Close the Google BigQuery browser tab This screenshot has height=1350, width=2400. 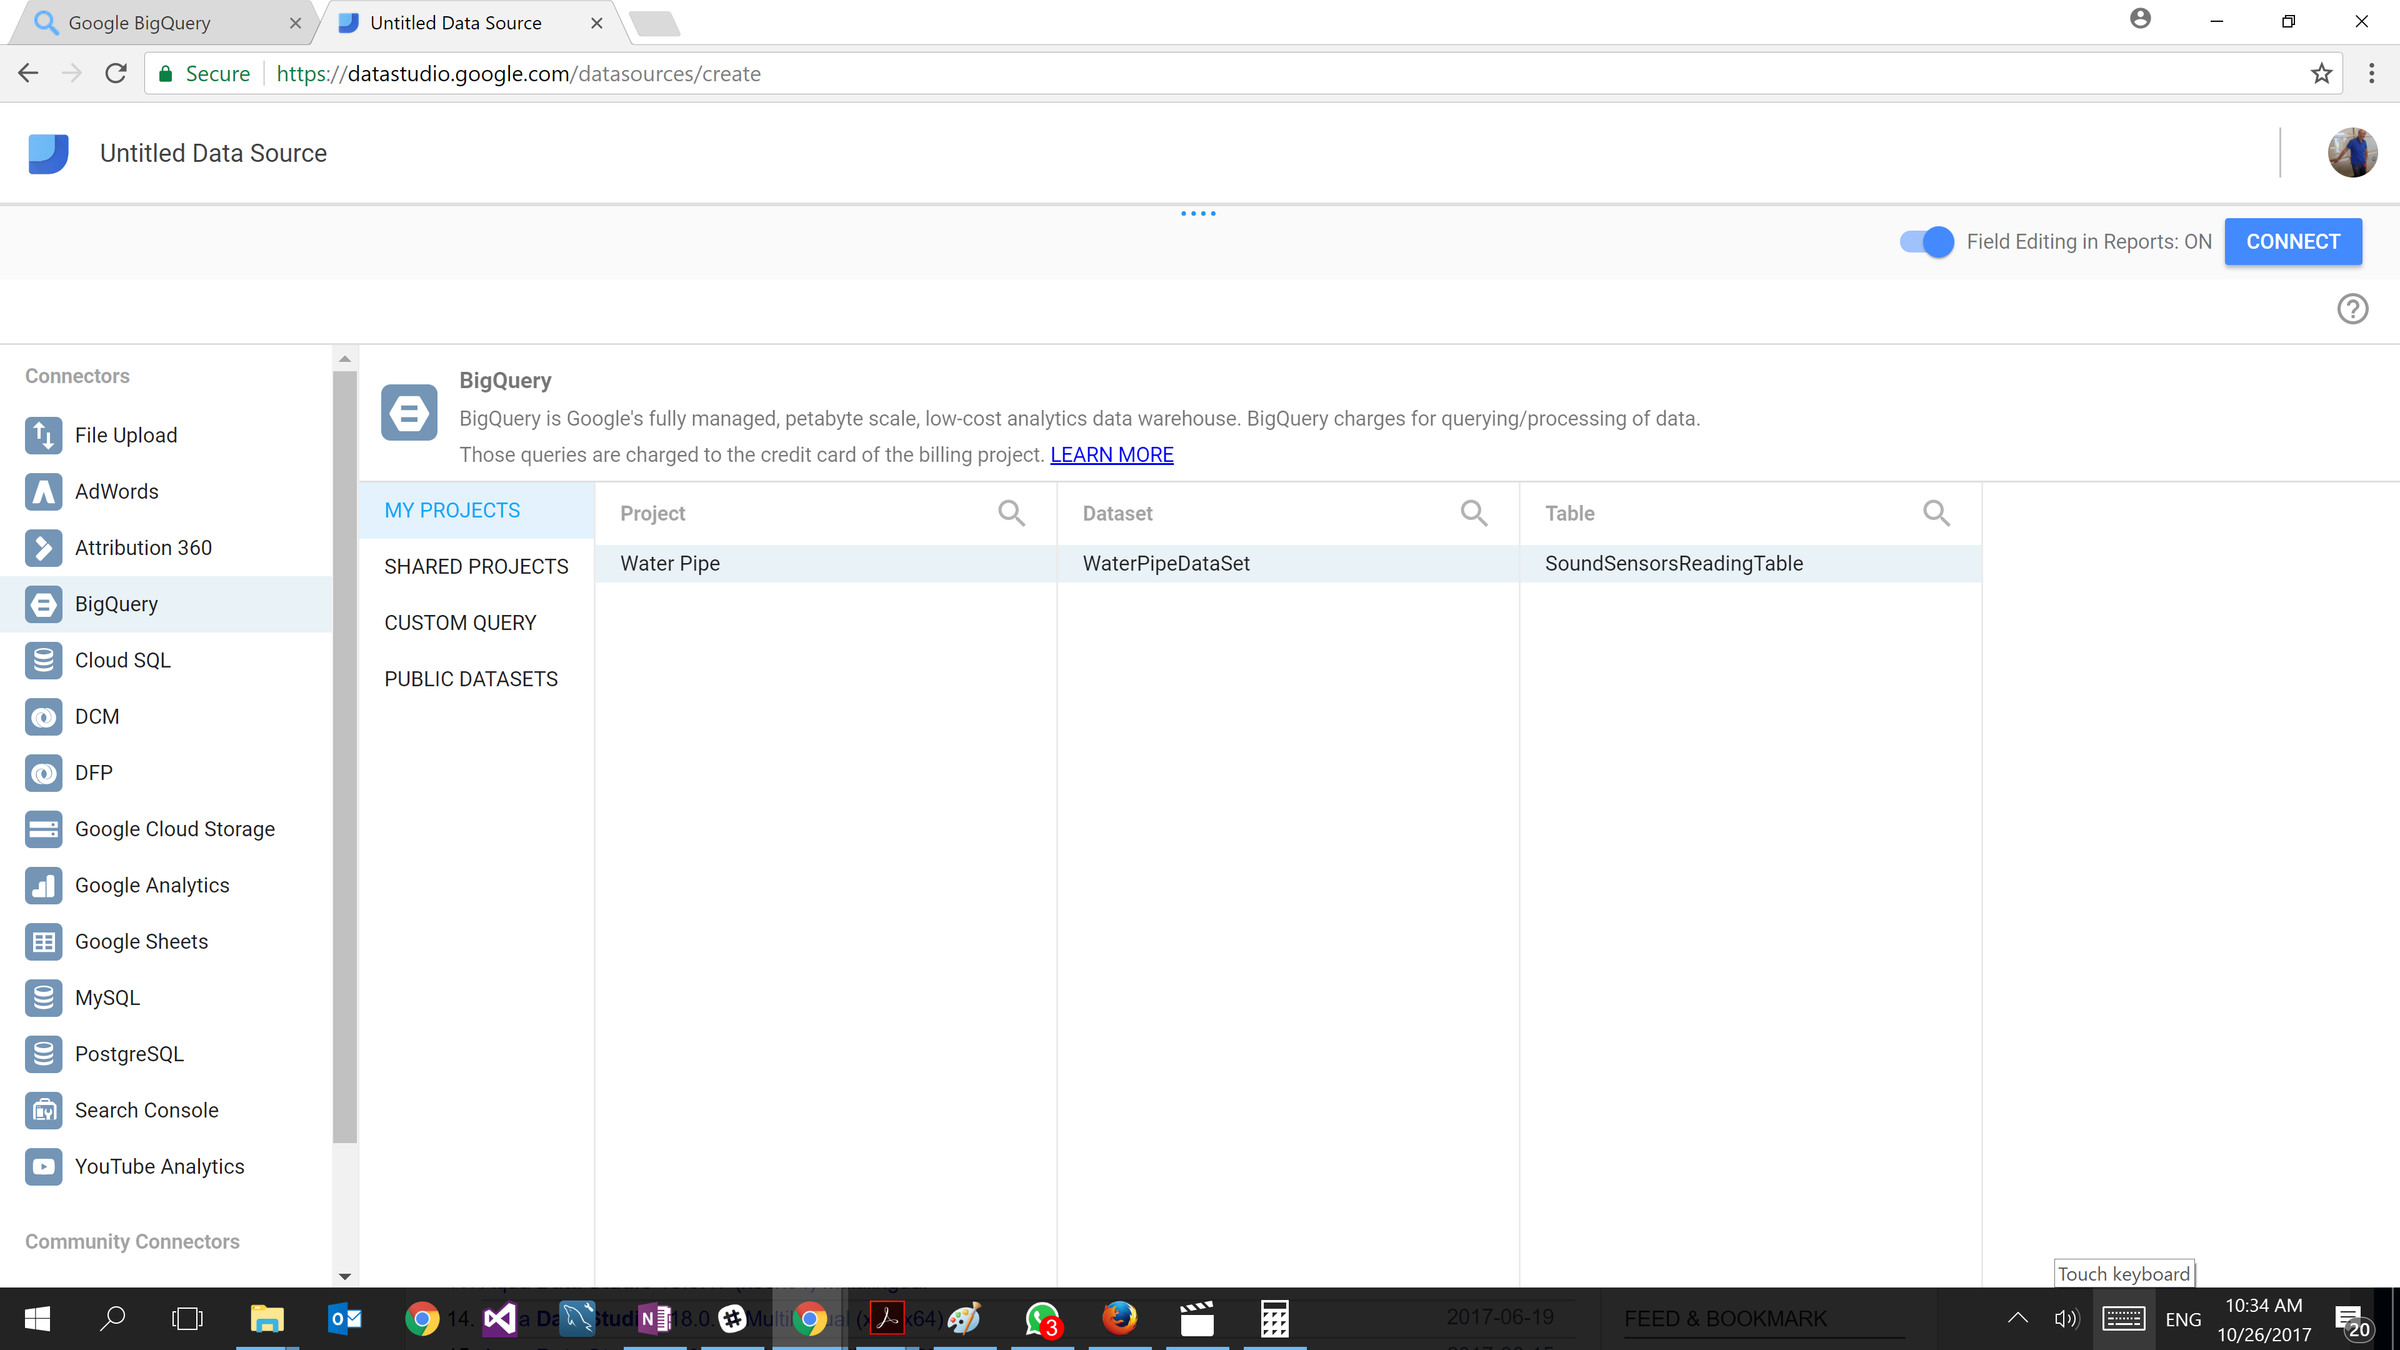pyautogui.click(x=295, y=23)
